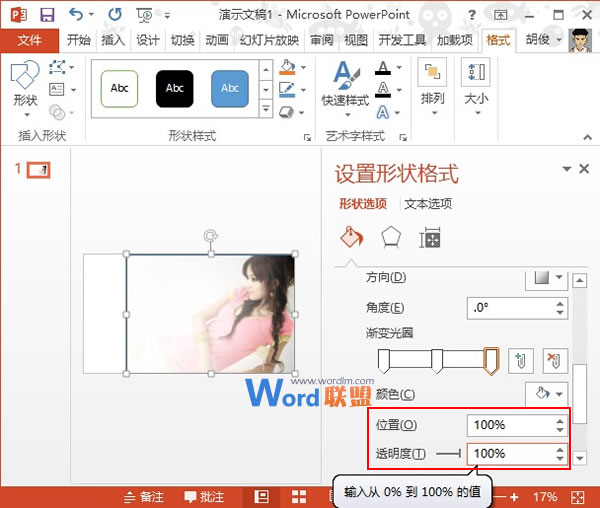Expand the shape styles gallery More arrow
The height and width of the screenshot is (508, 600).
(266, 110)
